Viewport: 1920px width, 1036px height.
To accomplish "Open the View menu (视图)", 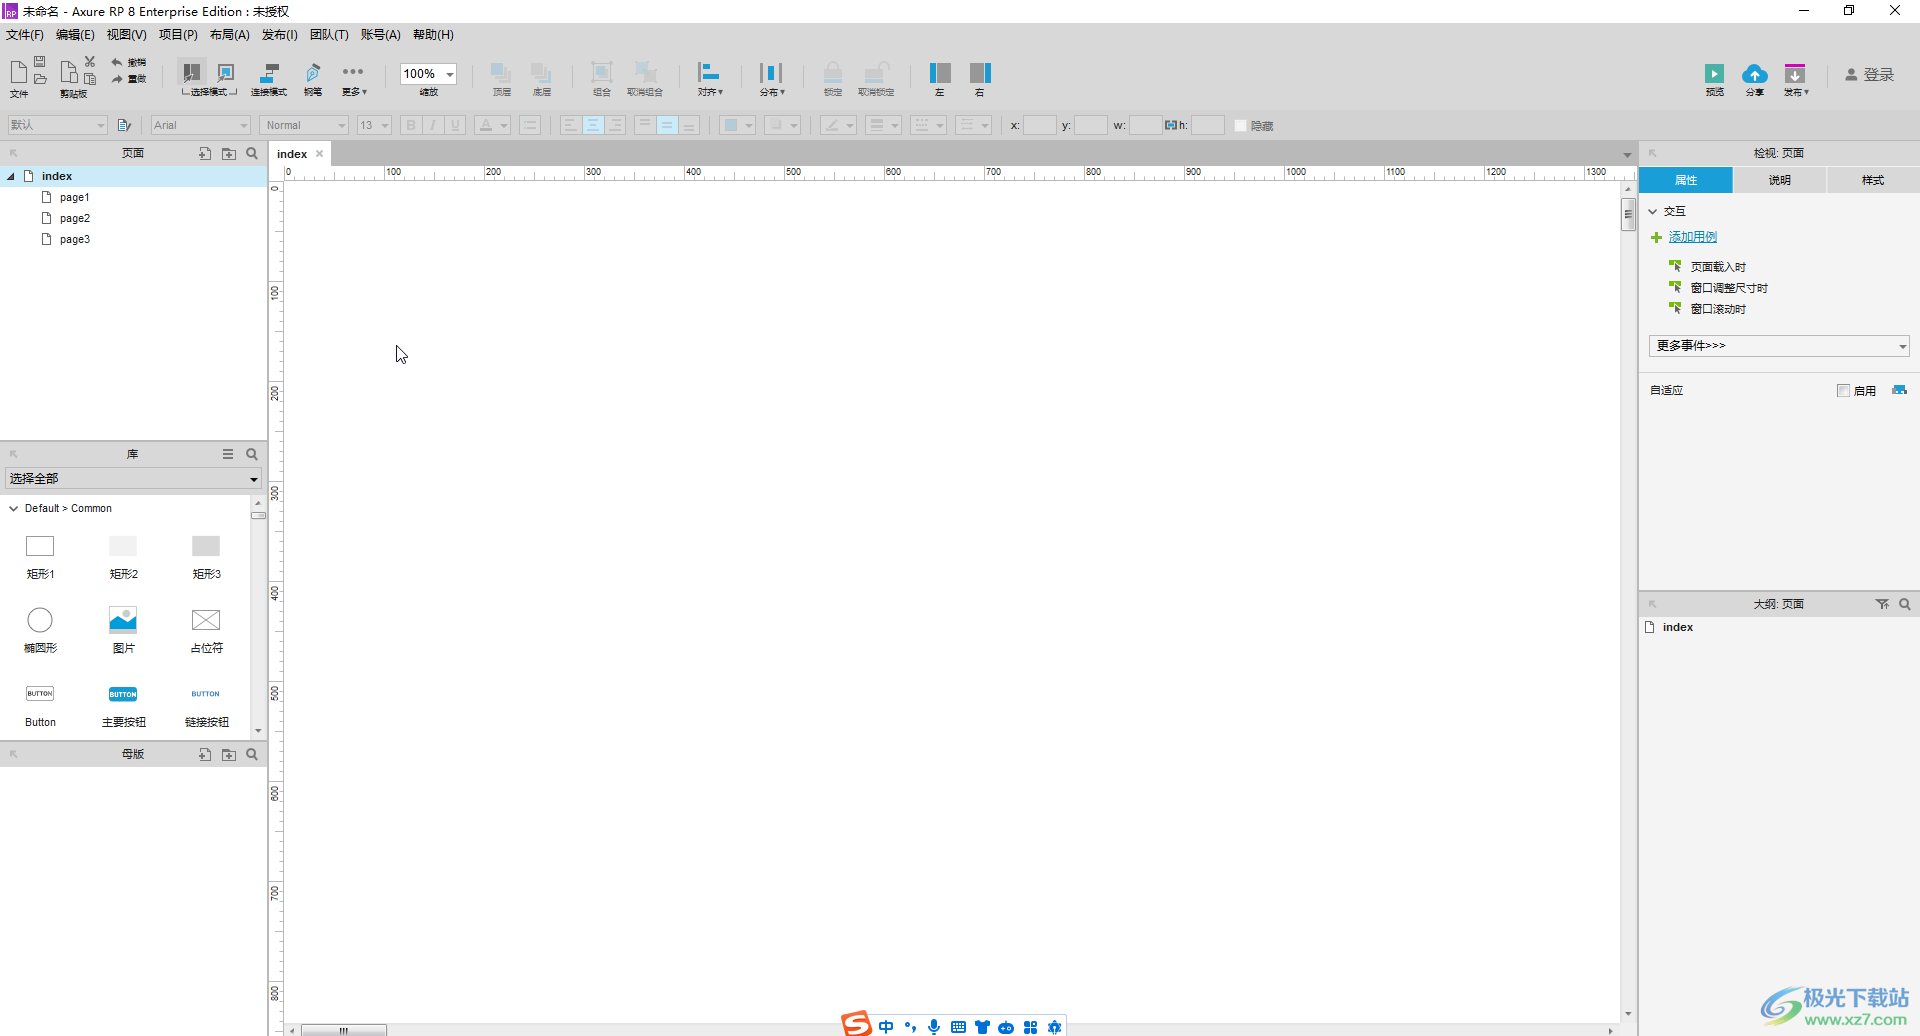I will pos(127,35).
